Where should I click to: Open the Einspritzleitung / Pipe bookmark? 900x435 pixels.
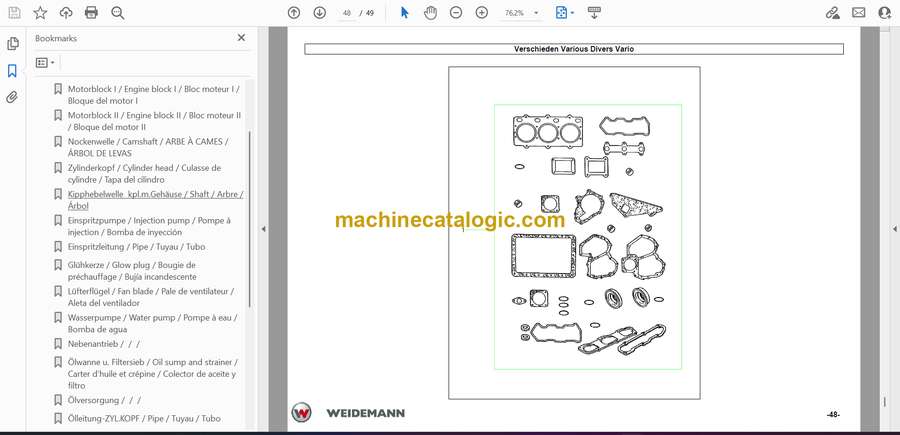click(136, 247)
